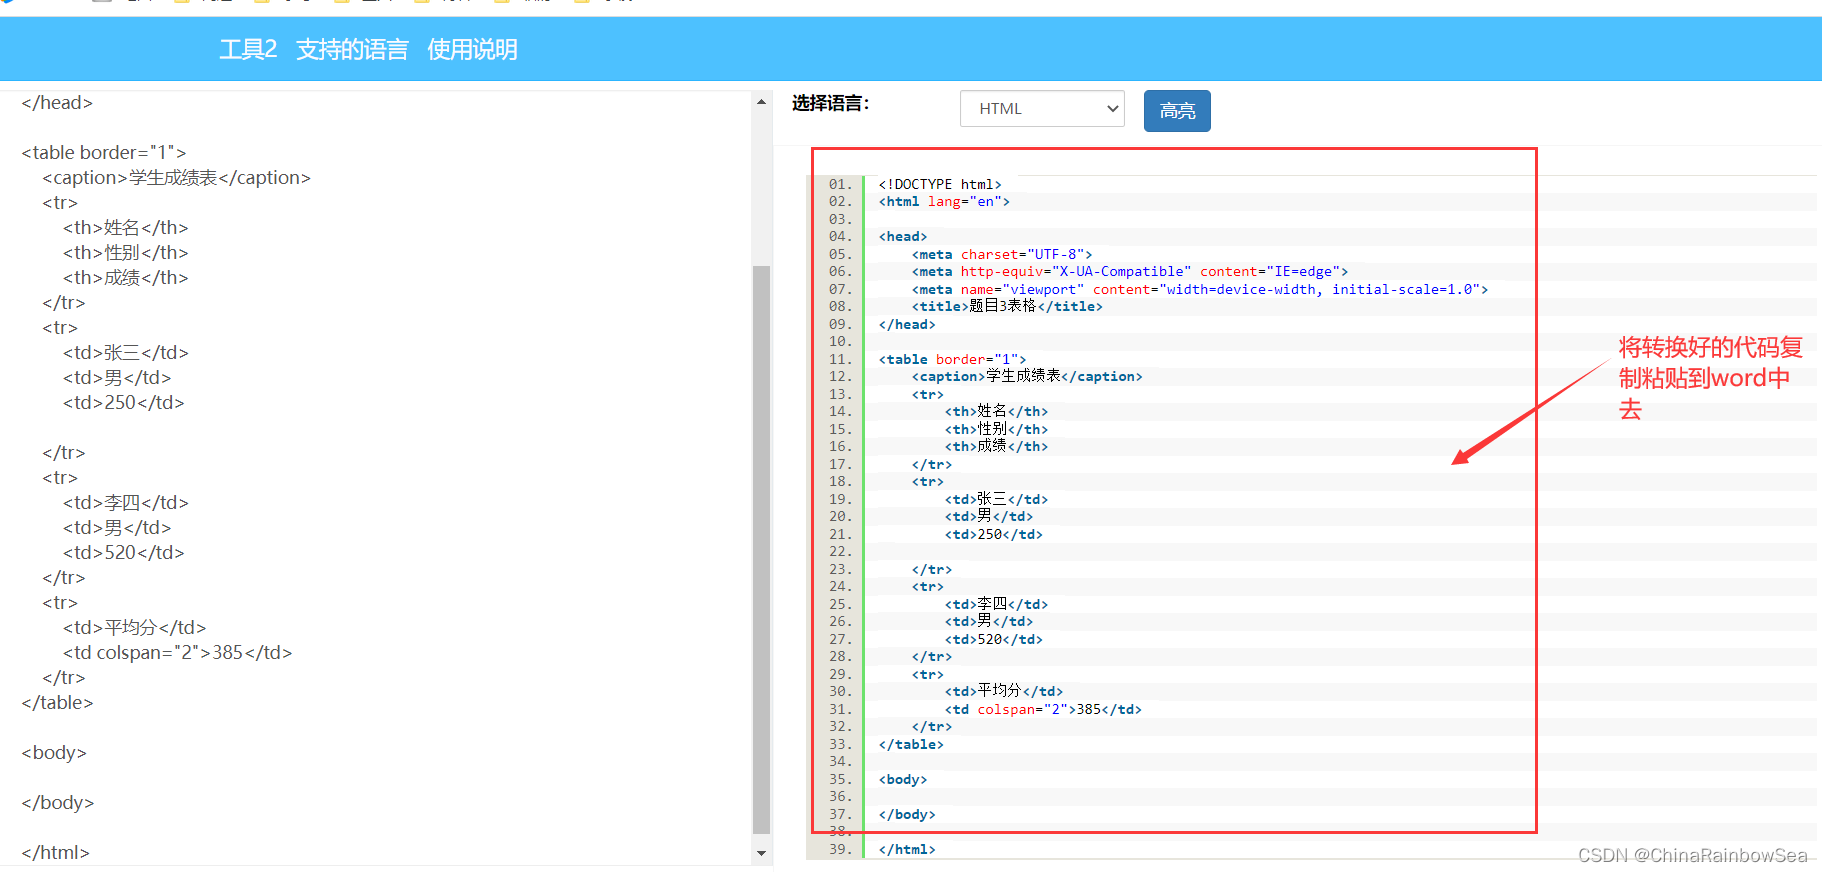Click the caption 学生成绩表 line in source textarea
The height and width of the screenshot is (872, 1822).
coord(176,177)
